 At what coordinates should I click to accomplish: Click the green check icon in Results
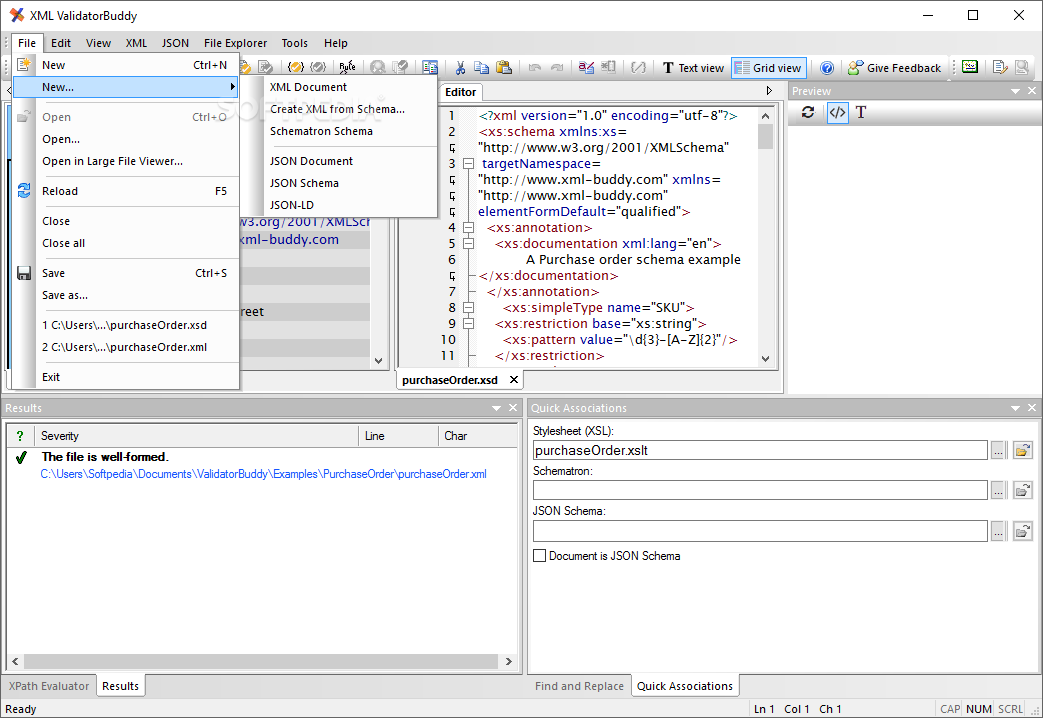(21, 457)
